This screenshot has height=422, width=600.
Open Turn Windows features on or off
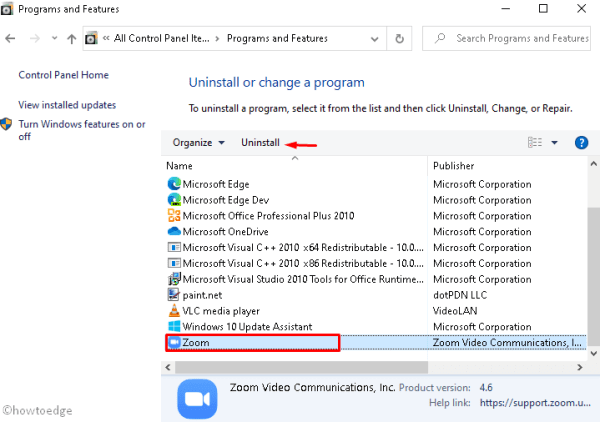pos(82,130)
